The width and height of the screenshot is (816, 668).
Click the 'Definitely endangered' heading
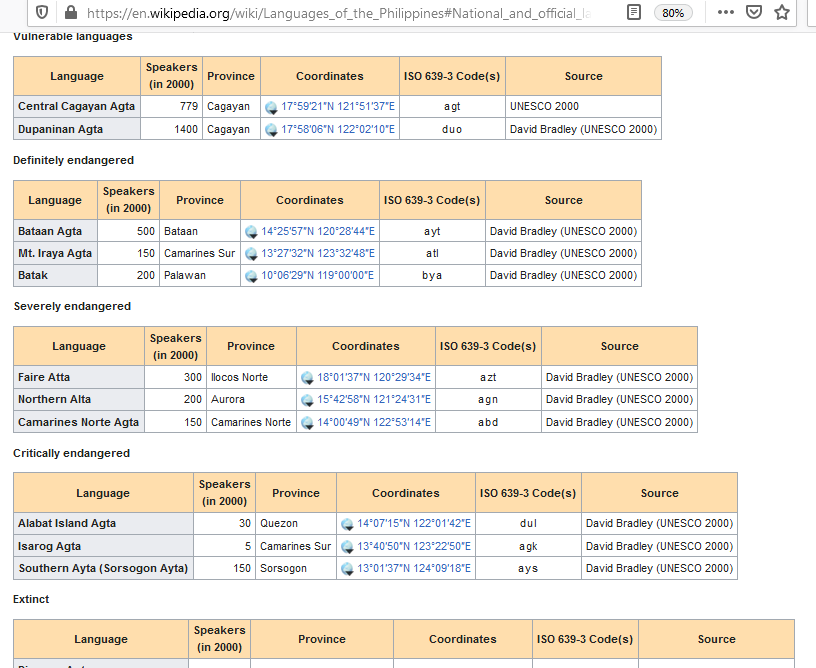click(73, 160)
